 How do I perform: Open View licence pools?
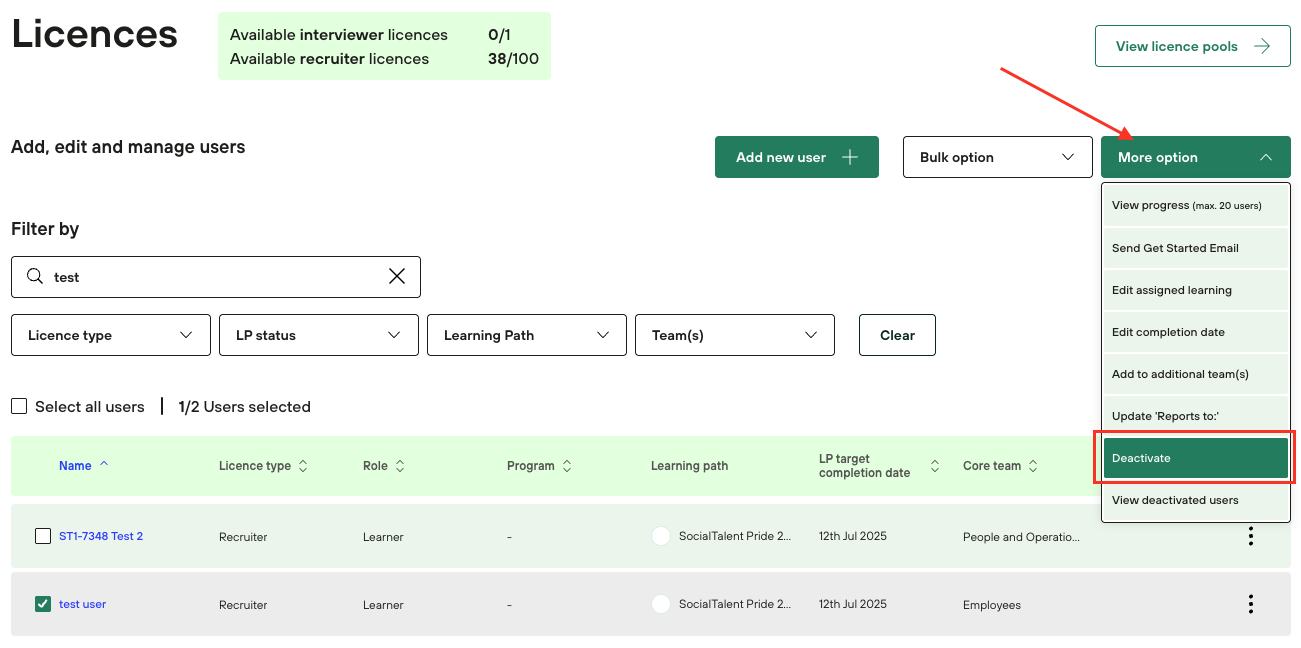point(1192,46)
